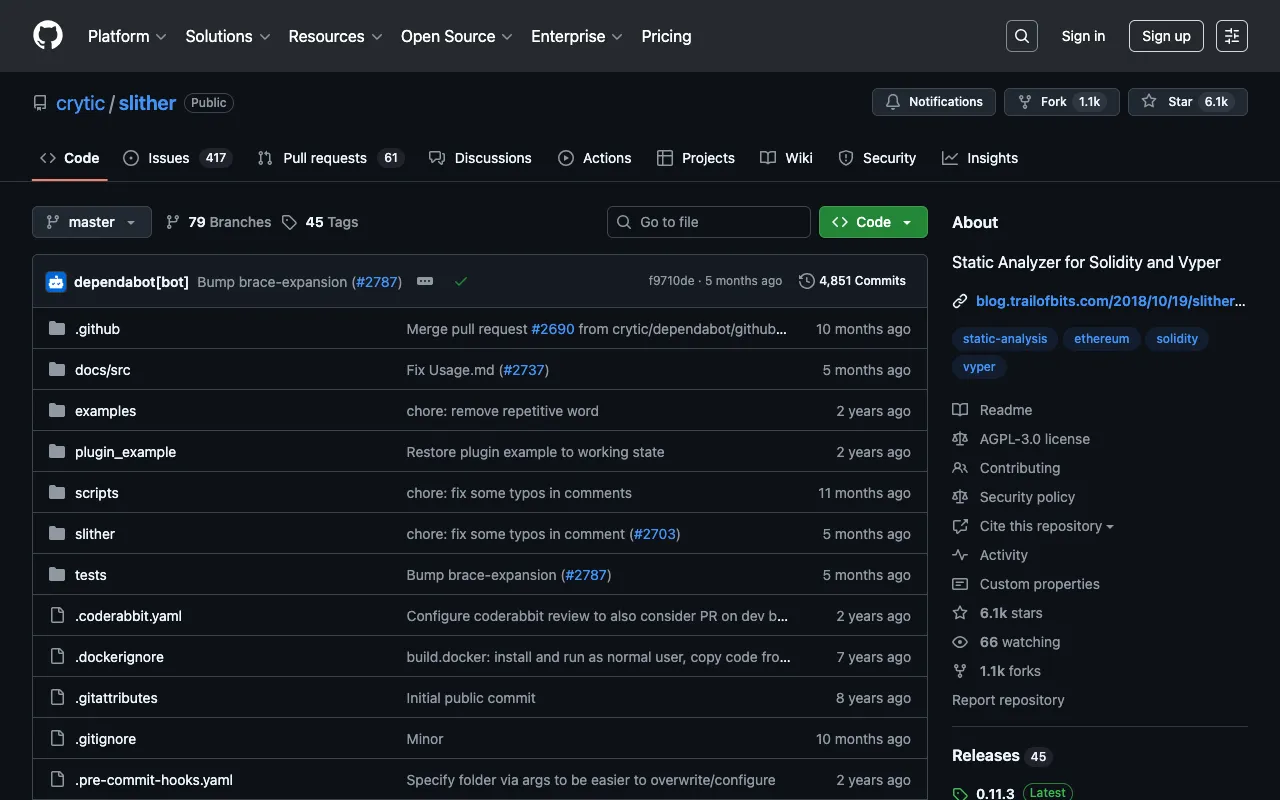Click the AGPL-3.0 license scale icon

pos(960,438)
